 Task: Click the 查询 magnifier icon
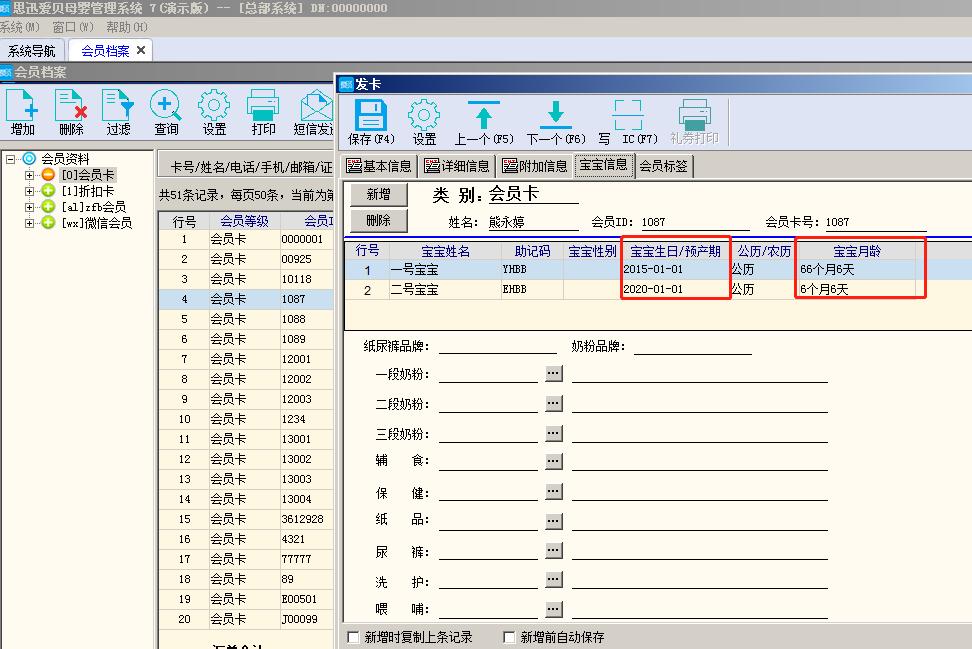pyautogui.click(x=166, y=112)
